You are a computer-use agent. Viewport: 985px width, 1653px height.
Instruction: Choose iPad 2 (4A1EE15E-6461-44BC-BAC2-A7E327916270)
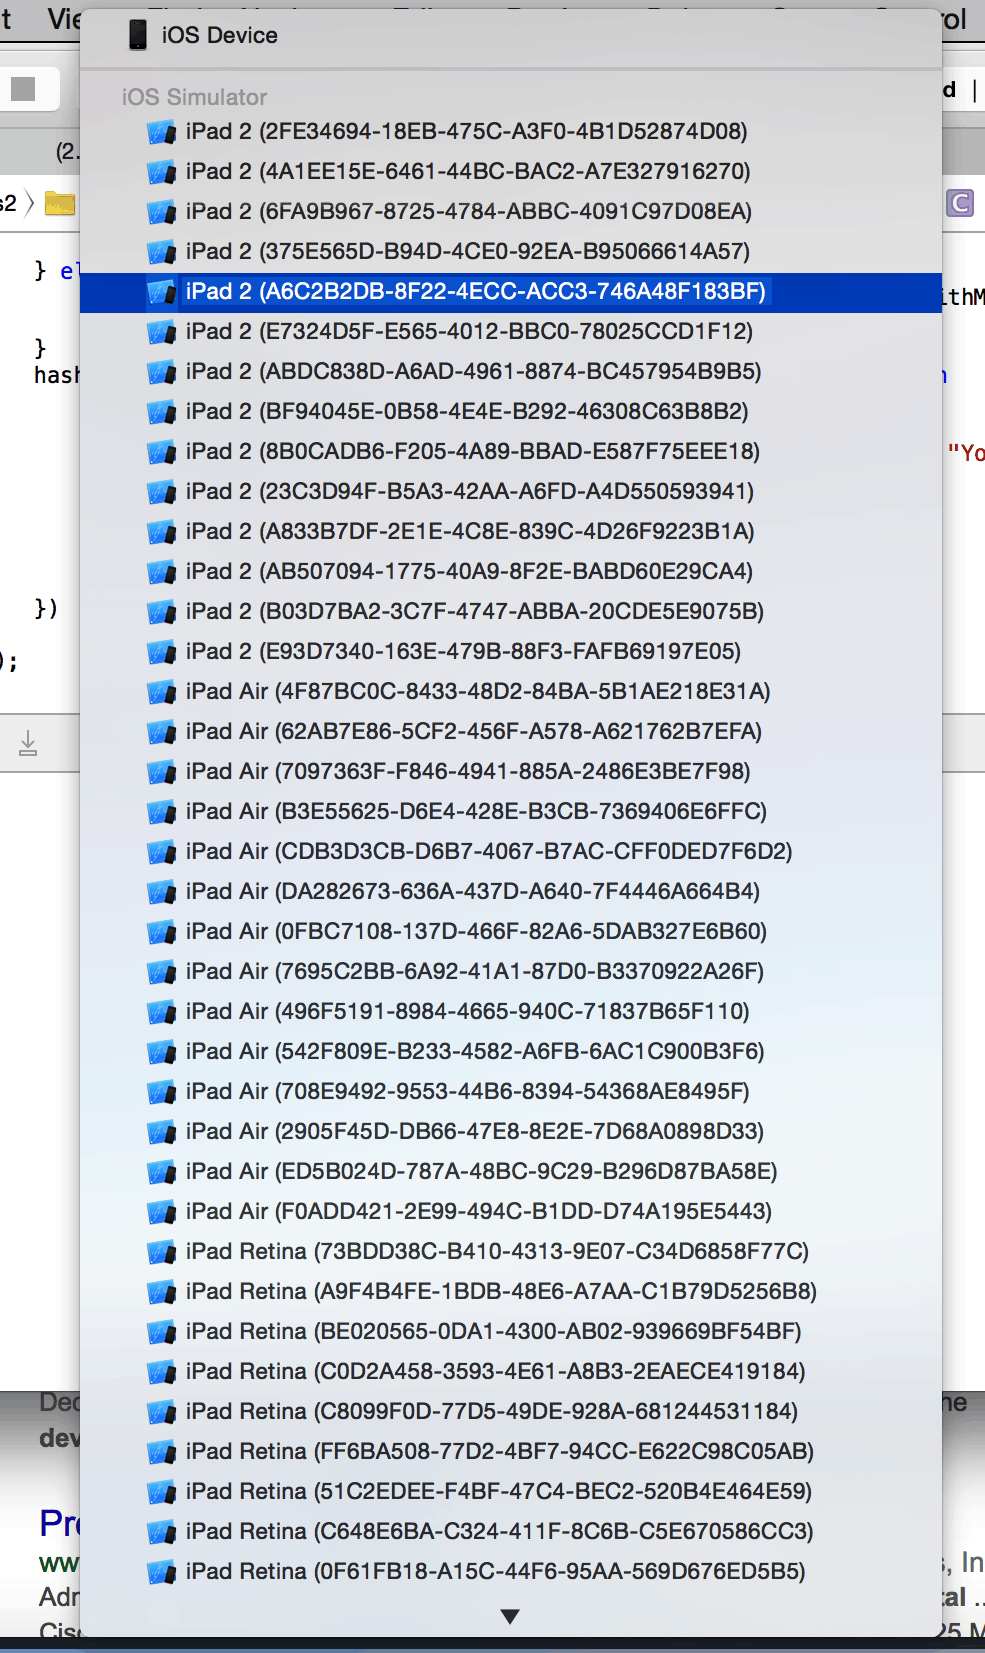(x=511, y=171)
